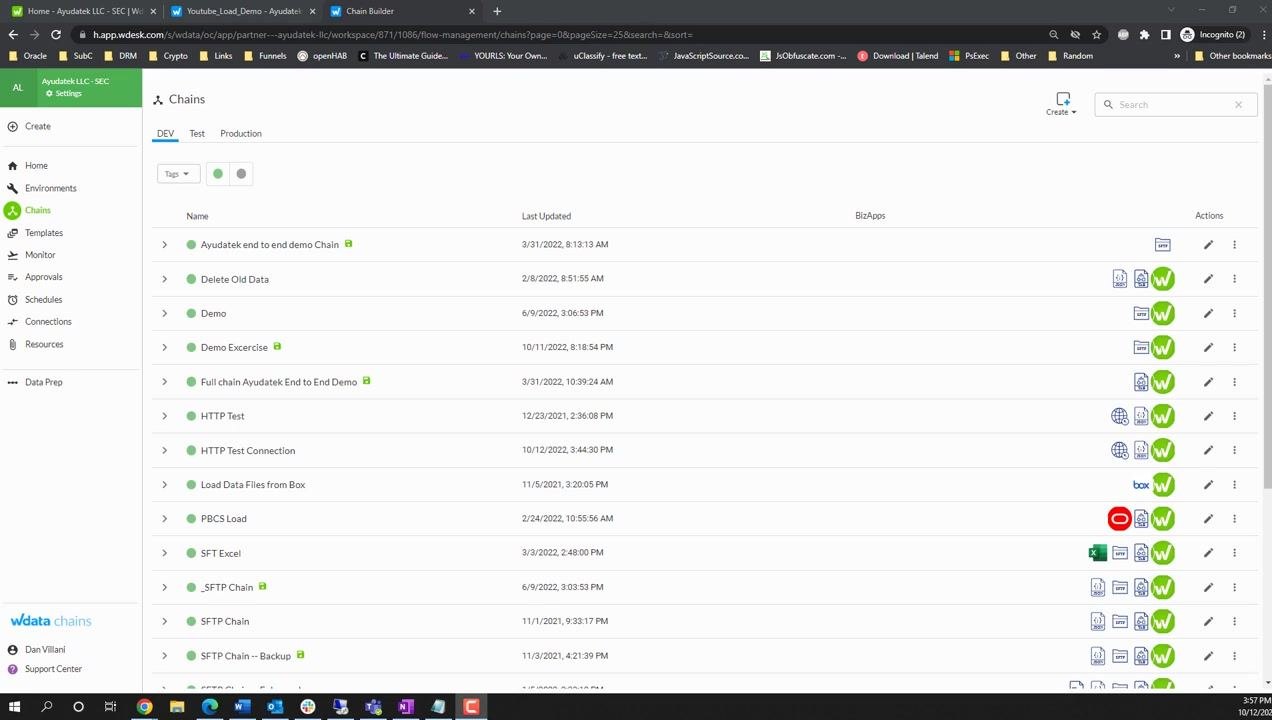1272x720 pixels.
Task: Go to Environments in the sidebar
Action: click(x=50, y=188)
